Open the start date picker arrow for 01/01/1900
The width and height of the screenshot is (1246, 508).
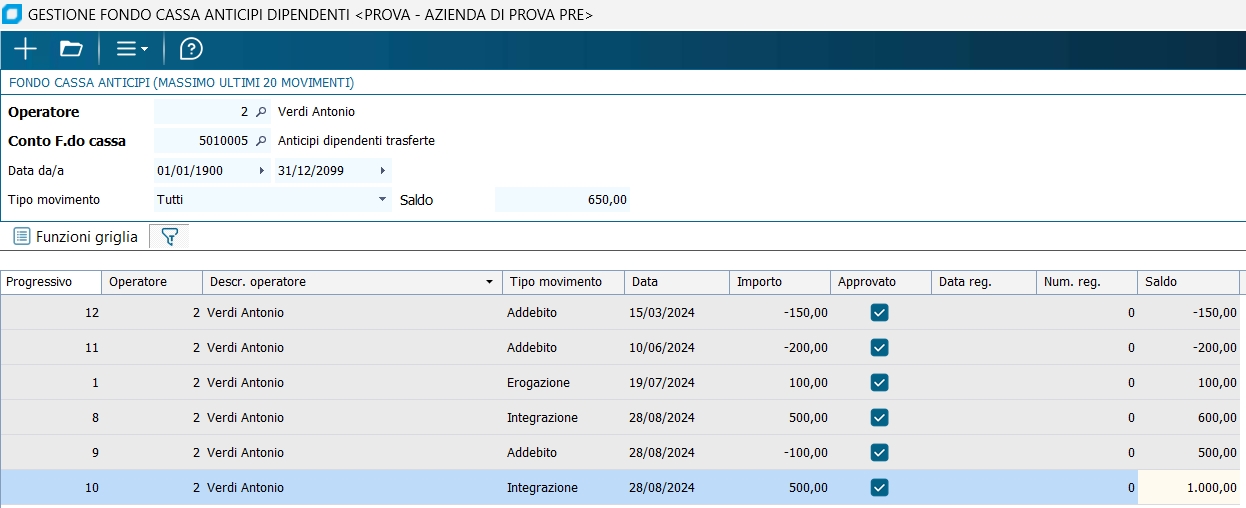tap(262, 171)
